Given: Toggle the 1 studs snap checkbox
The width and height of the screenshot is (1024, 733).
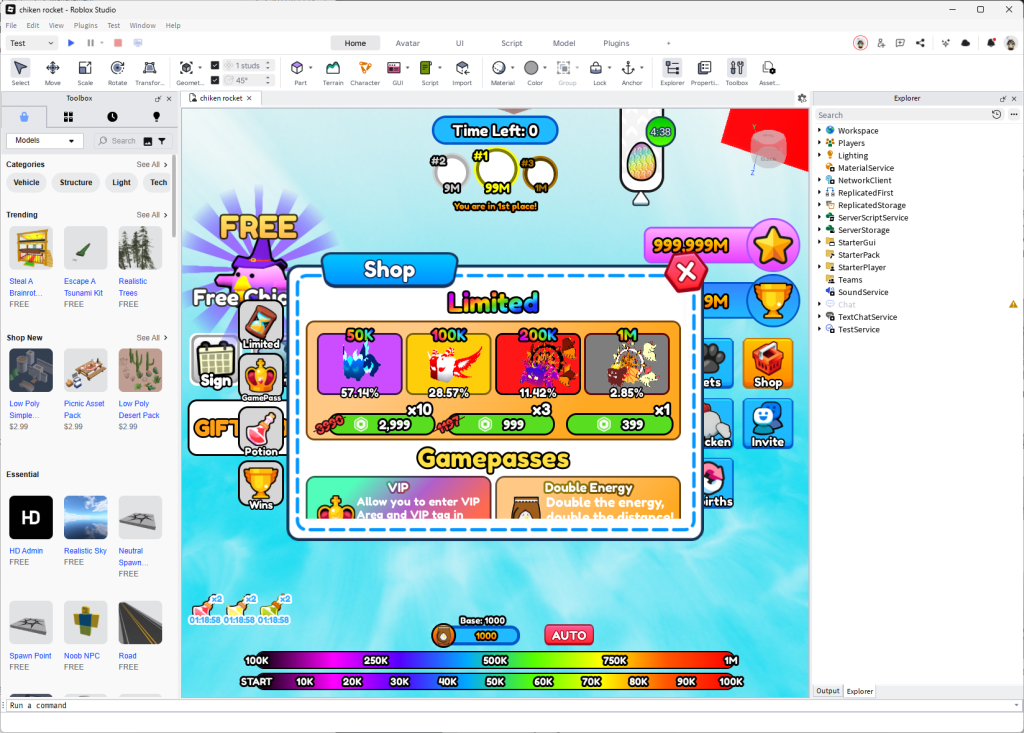Looking at the screenshot, I should coord(213,64).
